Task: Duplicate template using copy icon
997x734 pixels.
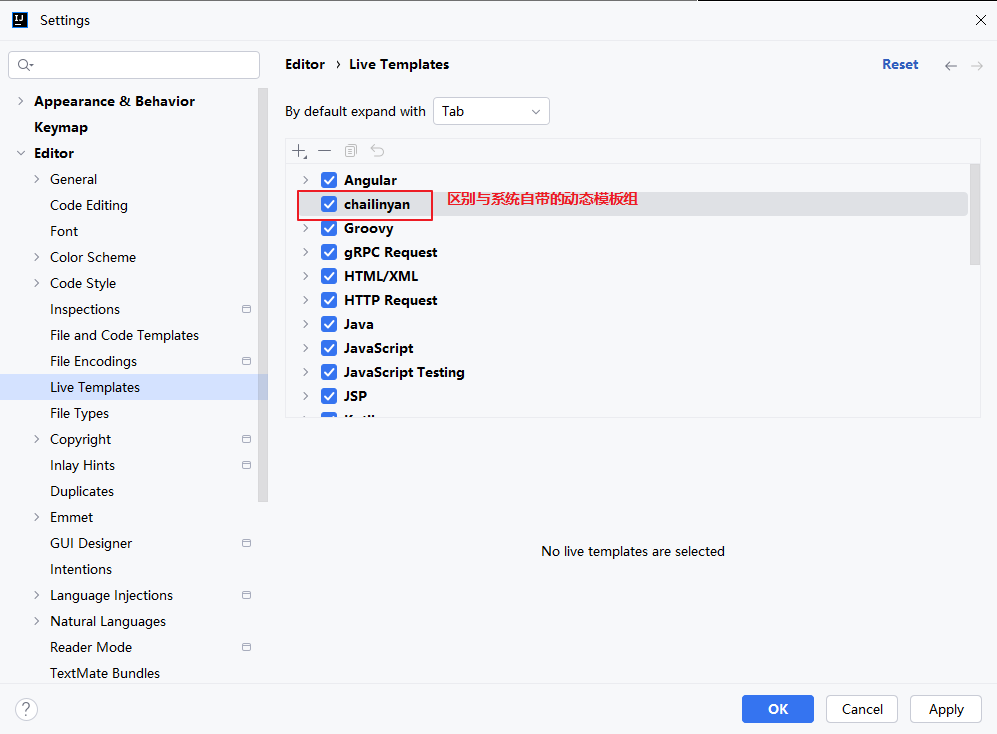Action: 351,151
